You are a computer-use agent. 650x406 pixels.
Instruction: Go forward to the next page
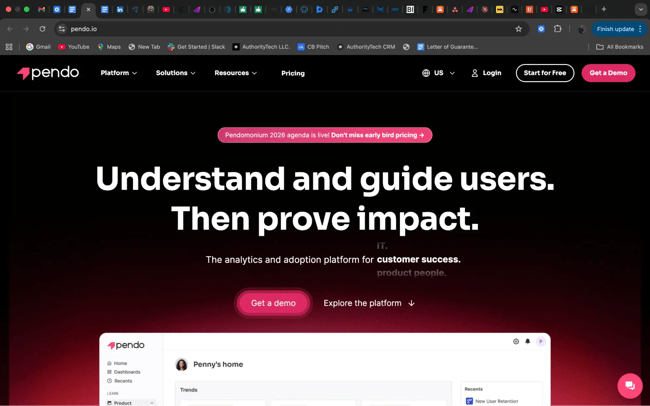[26, 29]
